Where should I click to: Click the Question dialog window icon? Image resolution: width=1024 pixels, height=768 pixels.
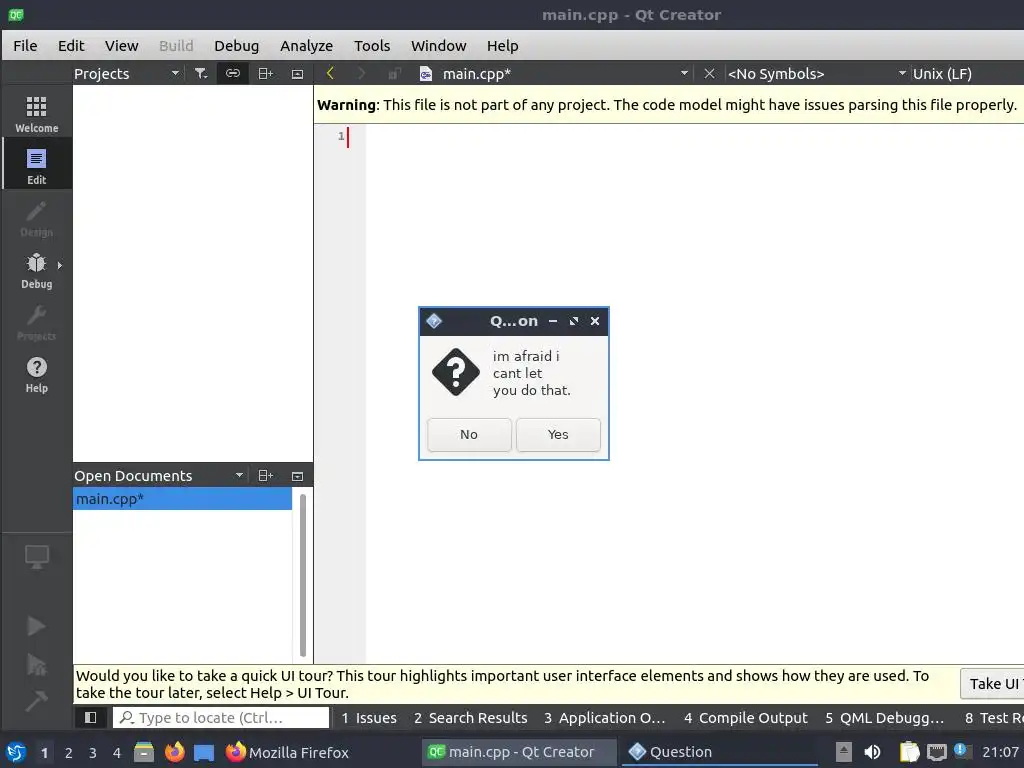(x=434, y=321)
